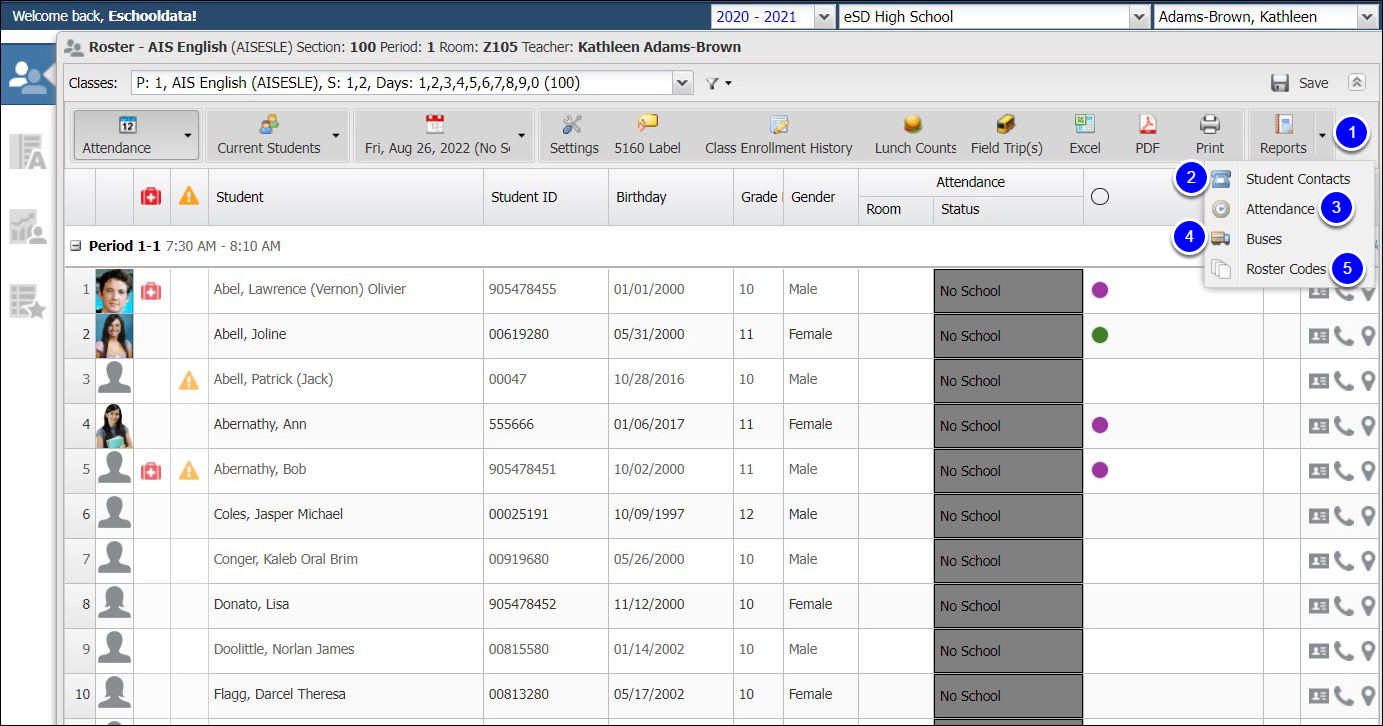This screenshot has width=1383, height=726.
Task: Open the contact card icon for Abell, Joline
Action: (1319, 335)
